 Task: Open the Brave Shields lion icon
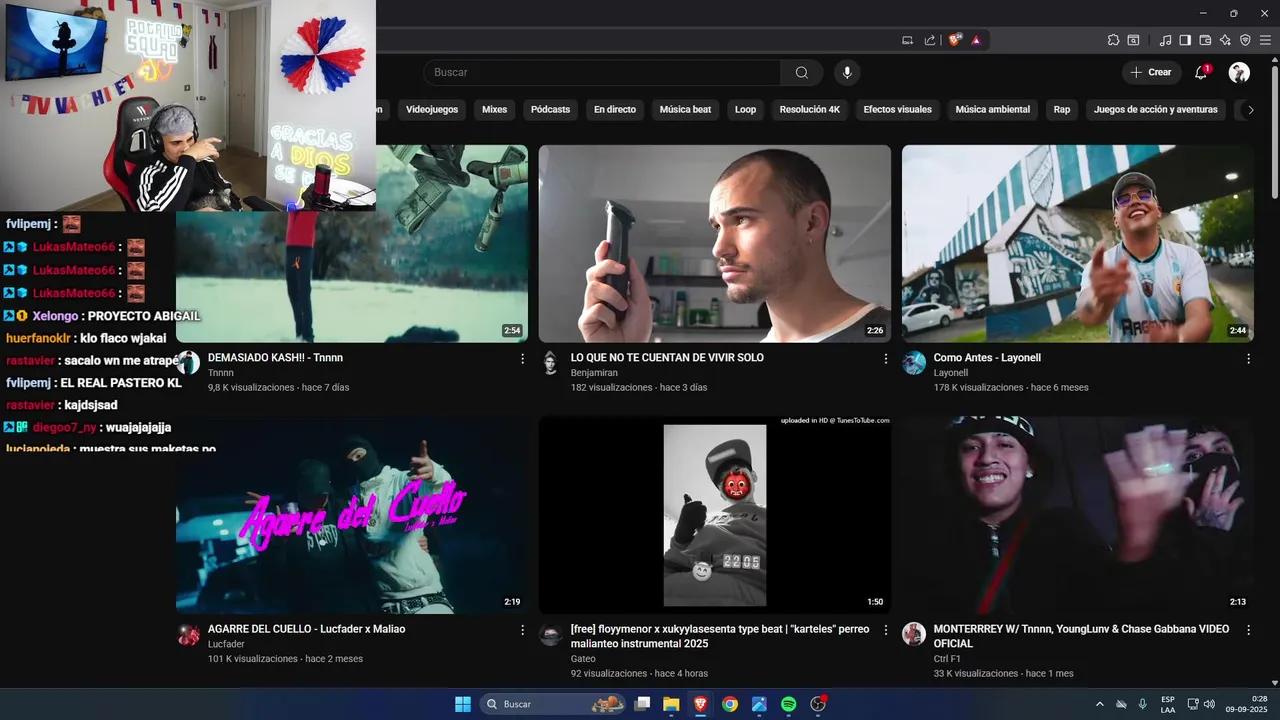pyautogui.click(x=955, y=40)
